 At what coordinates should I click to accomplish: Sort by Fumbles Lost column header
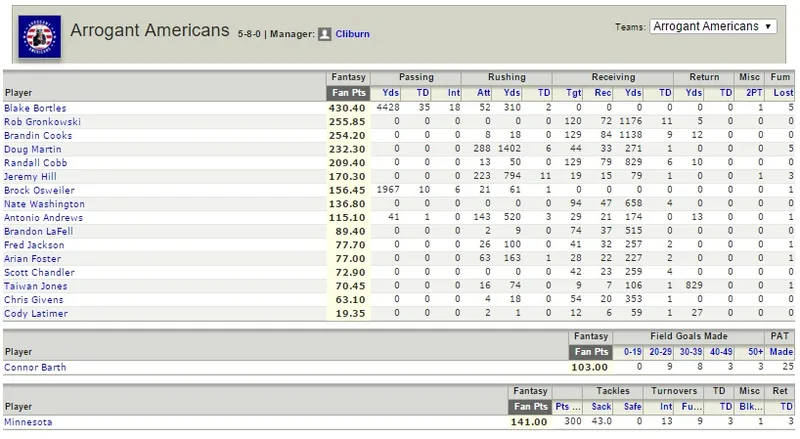783,93
